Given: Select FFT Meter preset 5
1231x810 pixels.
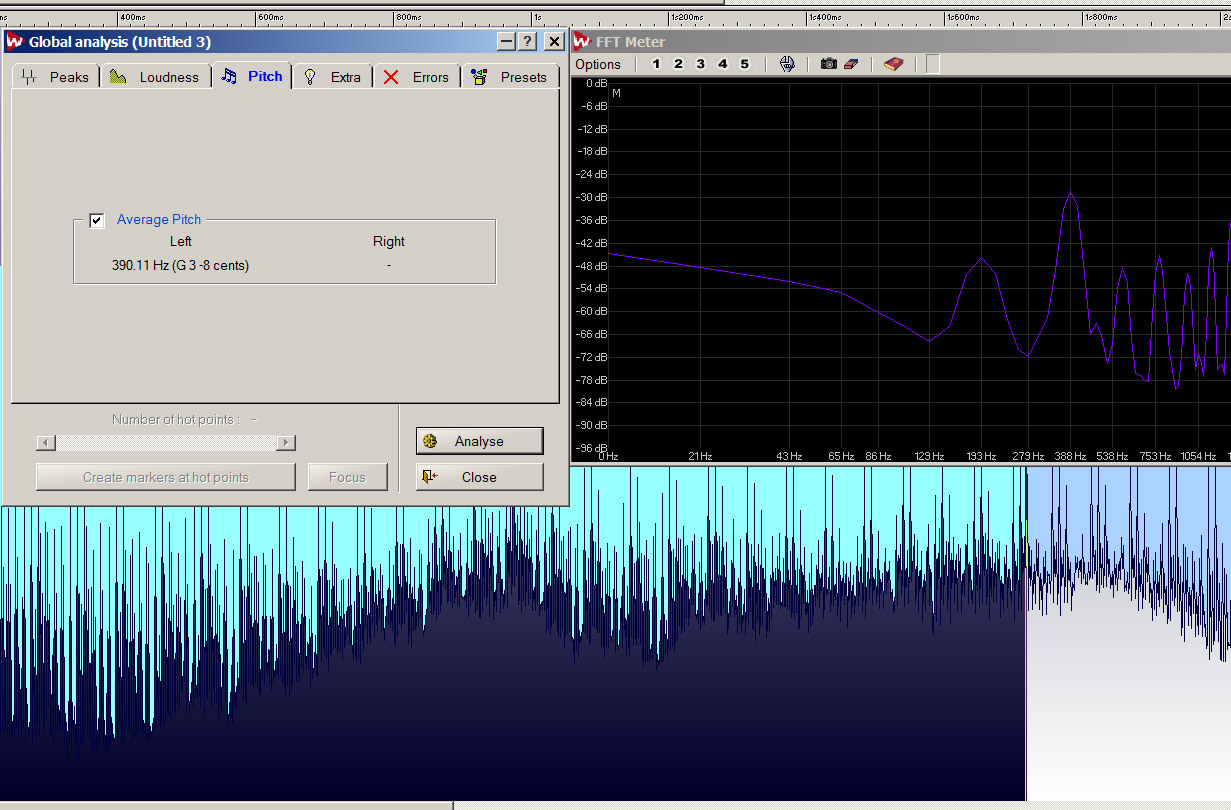Looking at the screenshot, I should [x=744, y=64].
